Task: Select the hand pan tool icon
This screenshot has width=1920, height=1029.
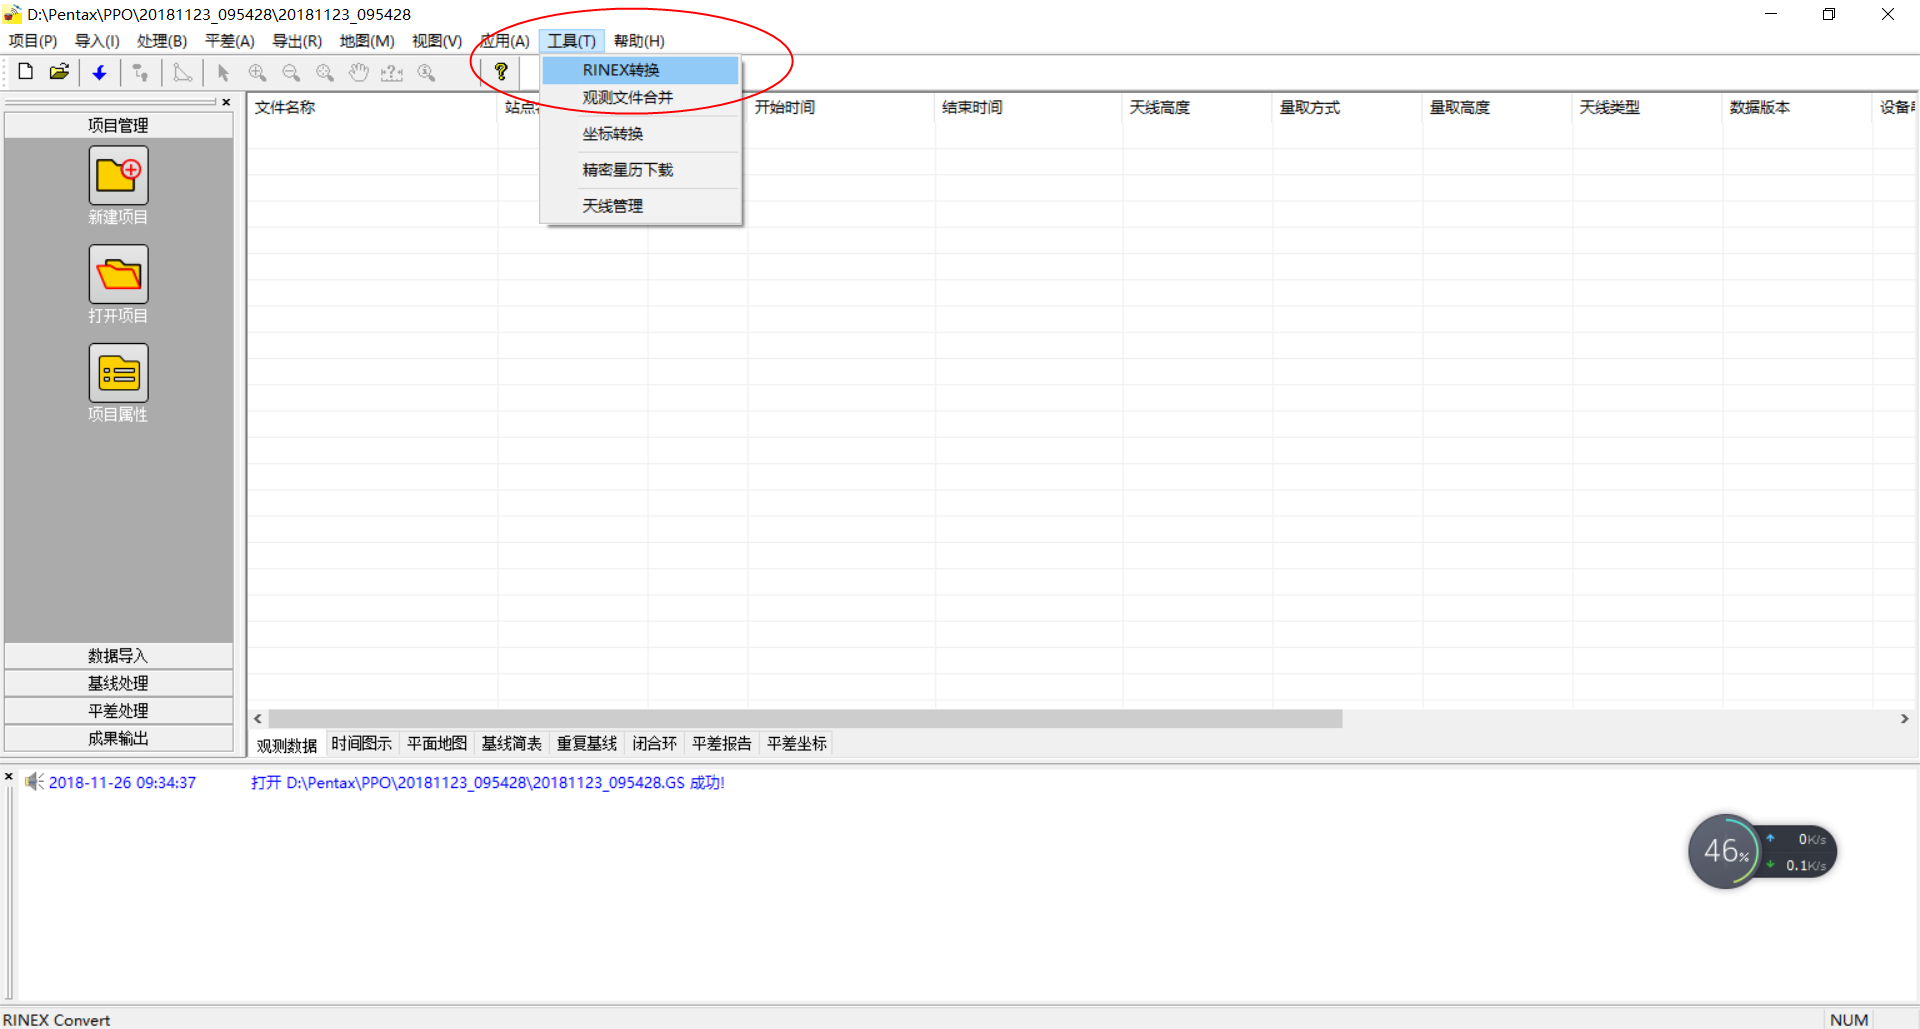Action: [x=359, y=72]
